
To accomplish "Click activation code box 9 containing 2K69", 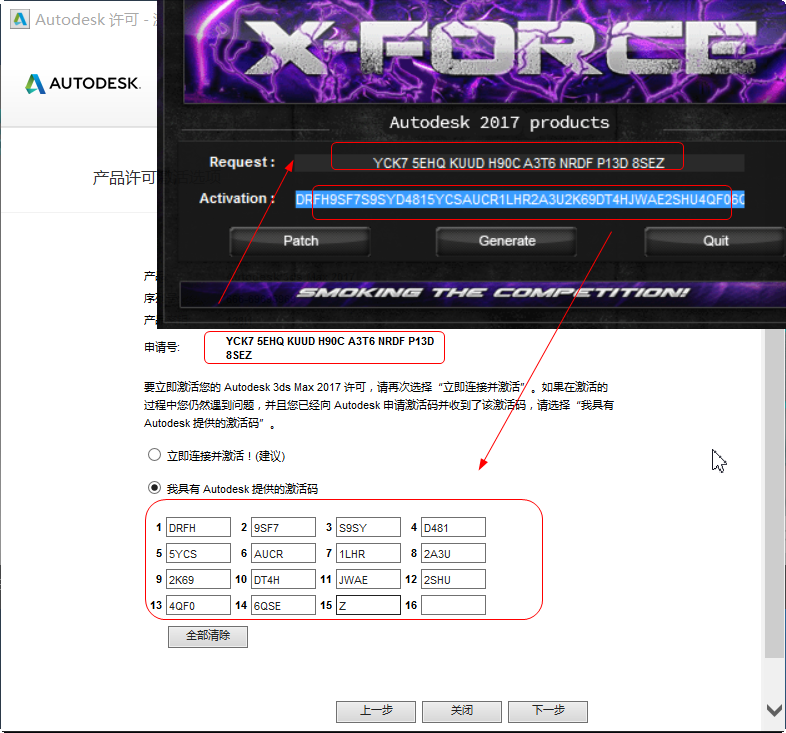I will [x=199, y=580].
